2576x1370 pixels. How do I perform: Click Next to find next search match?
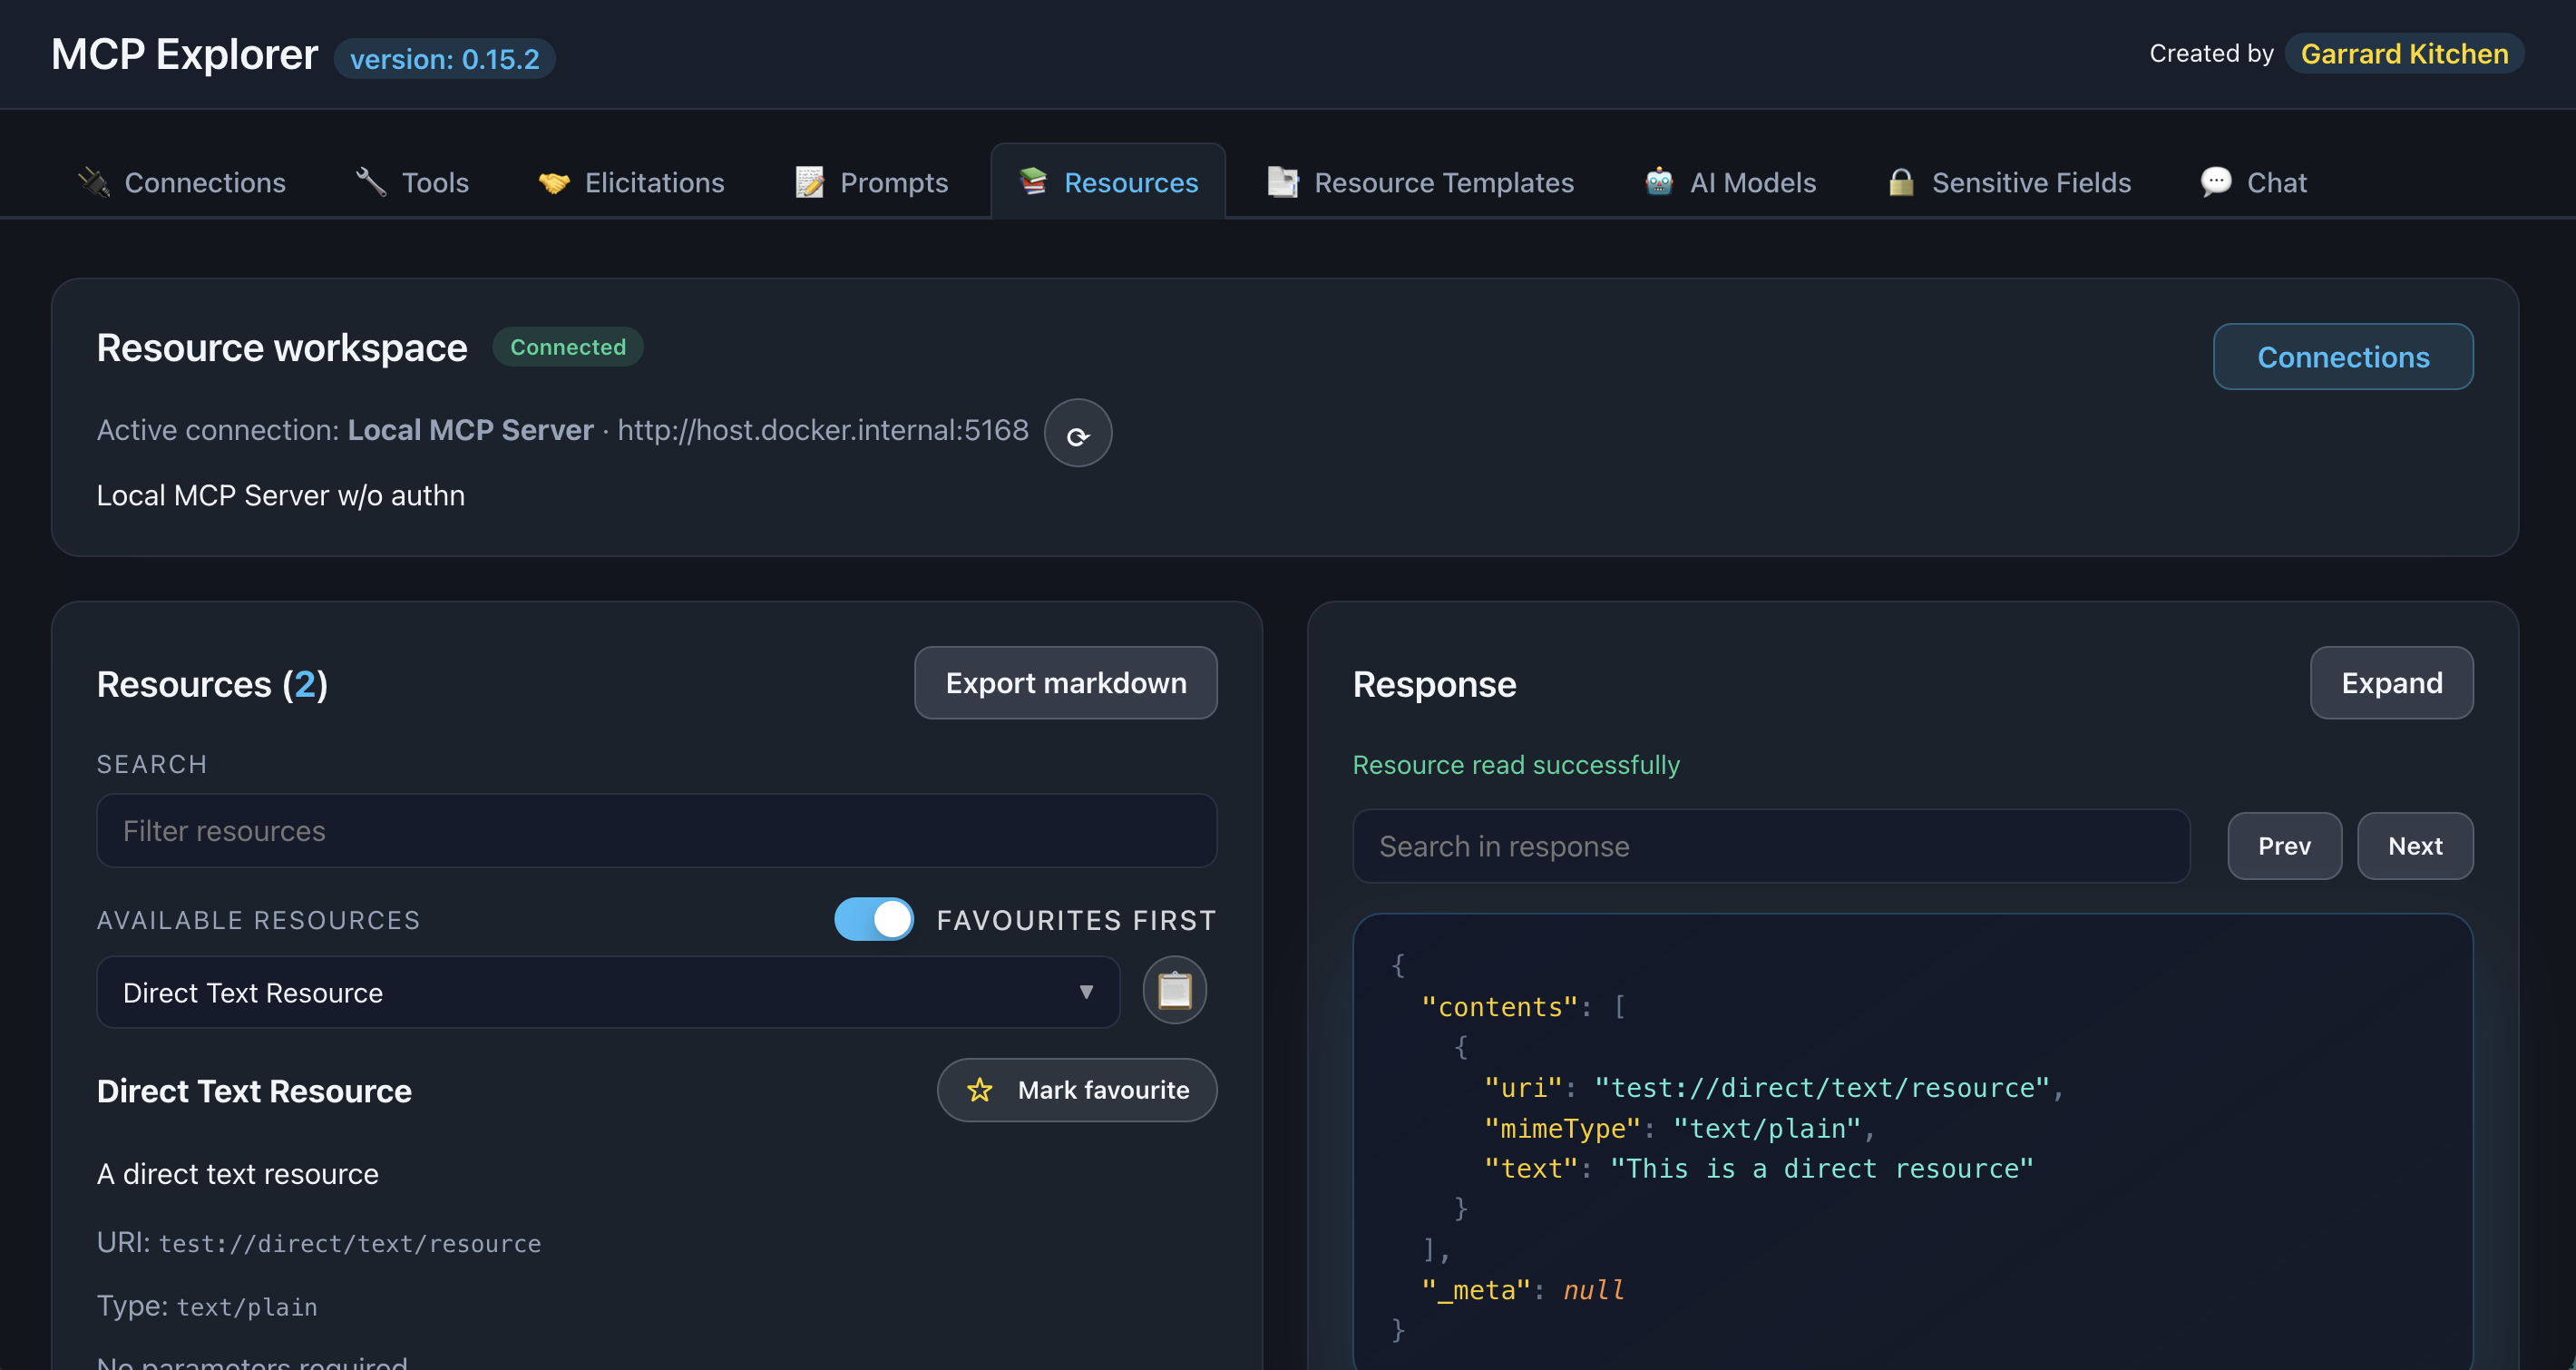2415,846
